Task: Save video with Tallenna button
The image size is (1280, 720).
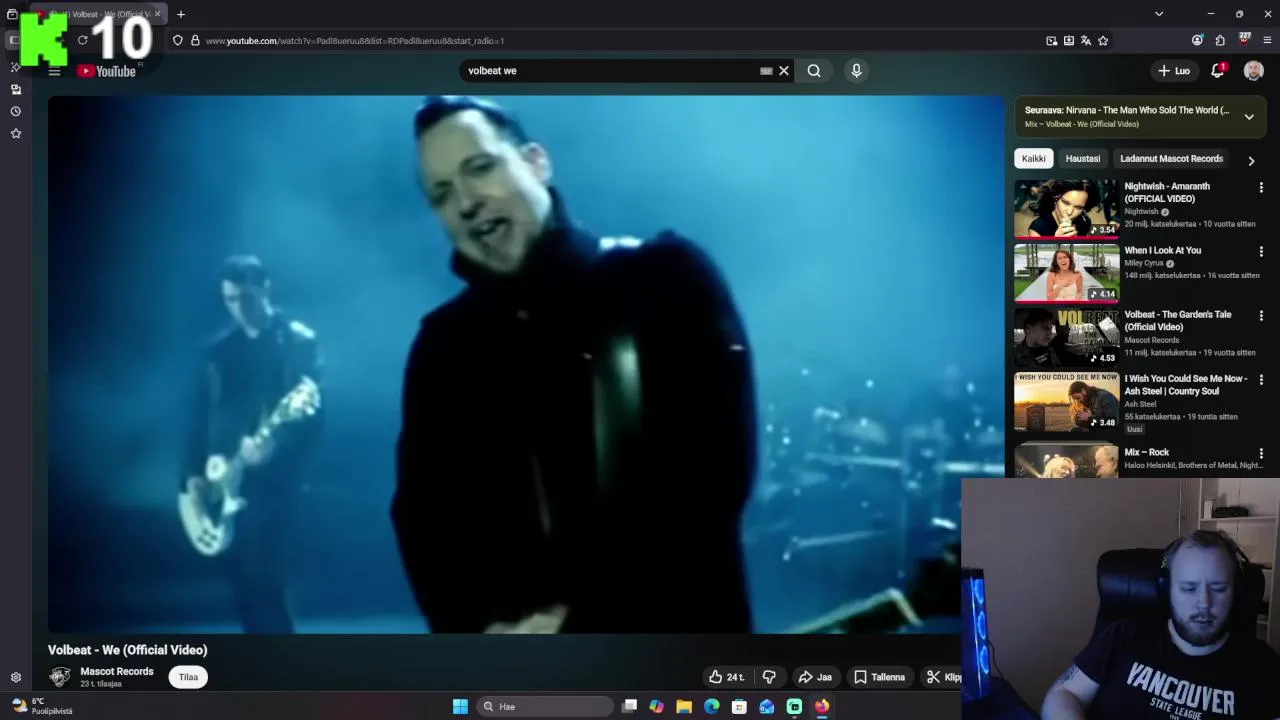Action: pyautogui.click(x=879, y=677)
